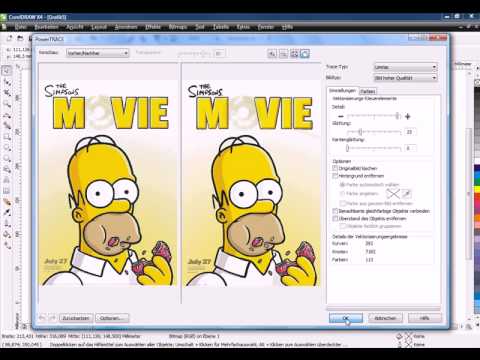
Task: Select the Interactive Fill tool in toolbox
Action: pos(7,246)
